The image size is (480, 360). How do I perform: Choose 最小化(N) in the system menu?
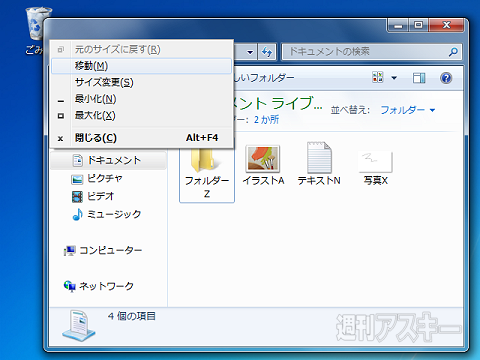141,99
